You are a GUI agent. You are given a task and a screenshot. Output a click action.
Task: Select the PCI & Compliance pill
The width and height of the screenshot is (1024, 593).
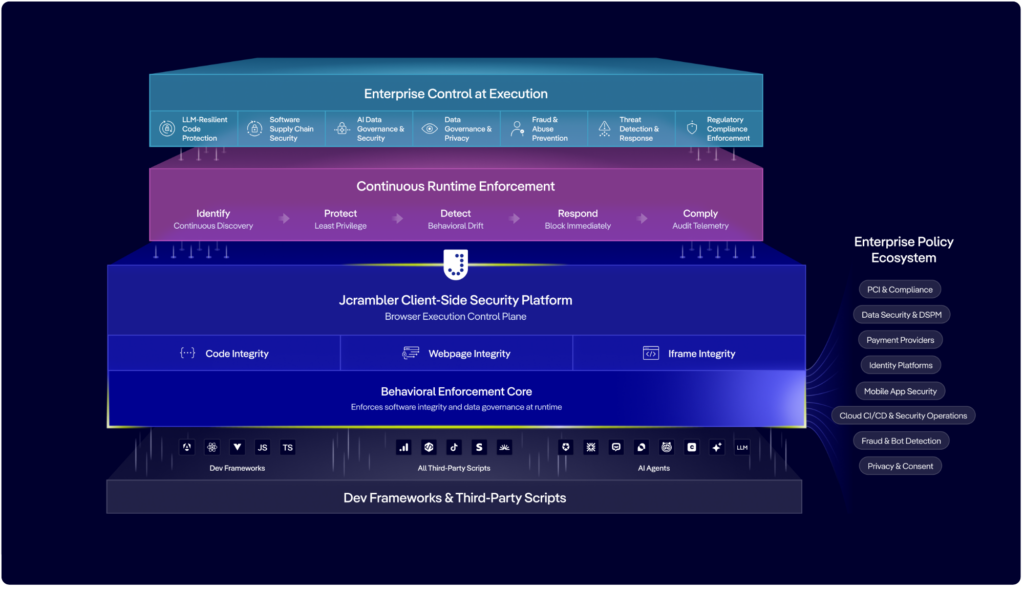click(x=900, y=289)
